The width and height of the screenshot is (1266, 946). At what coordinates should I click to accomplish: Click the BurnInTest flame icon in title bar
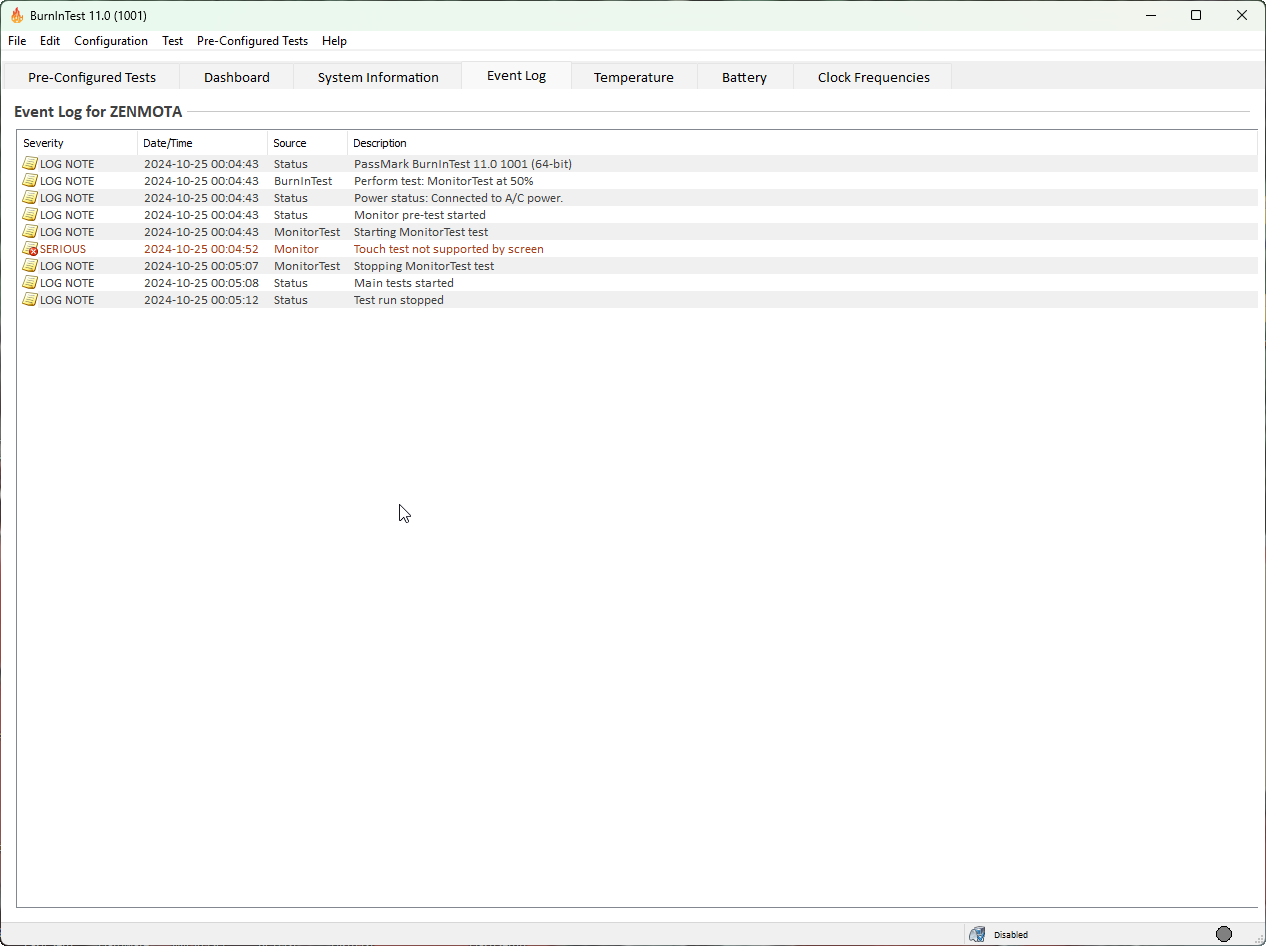[17, 15]
